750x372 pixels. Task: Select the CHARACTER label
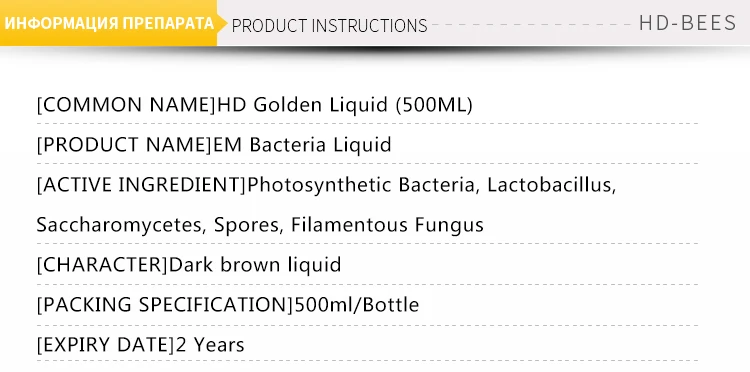click(x=103, y=264)
